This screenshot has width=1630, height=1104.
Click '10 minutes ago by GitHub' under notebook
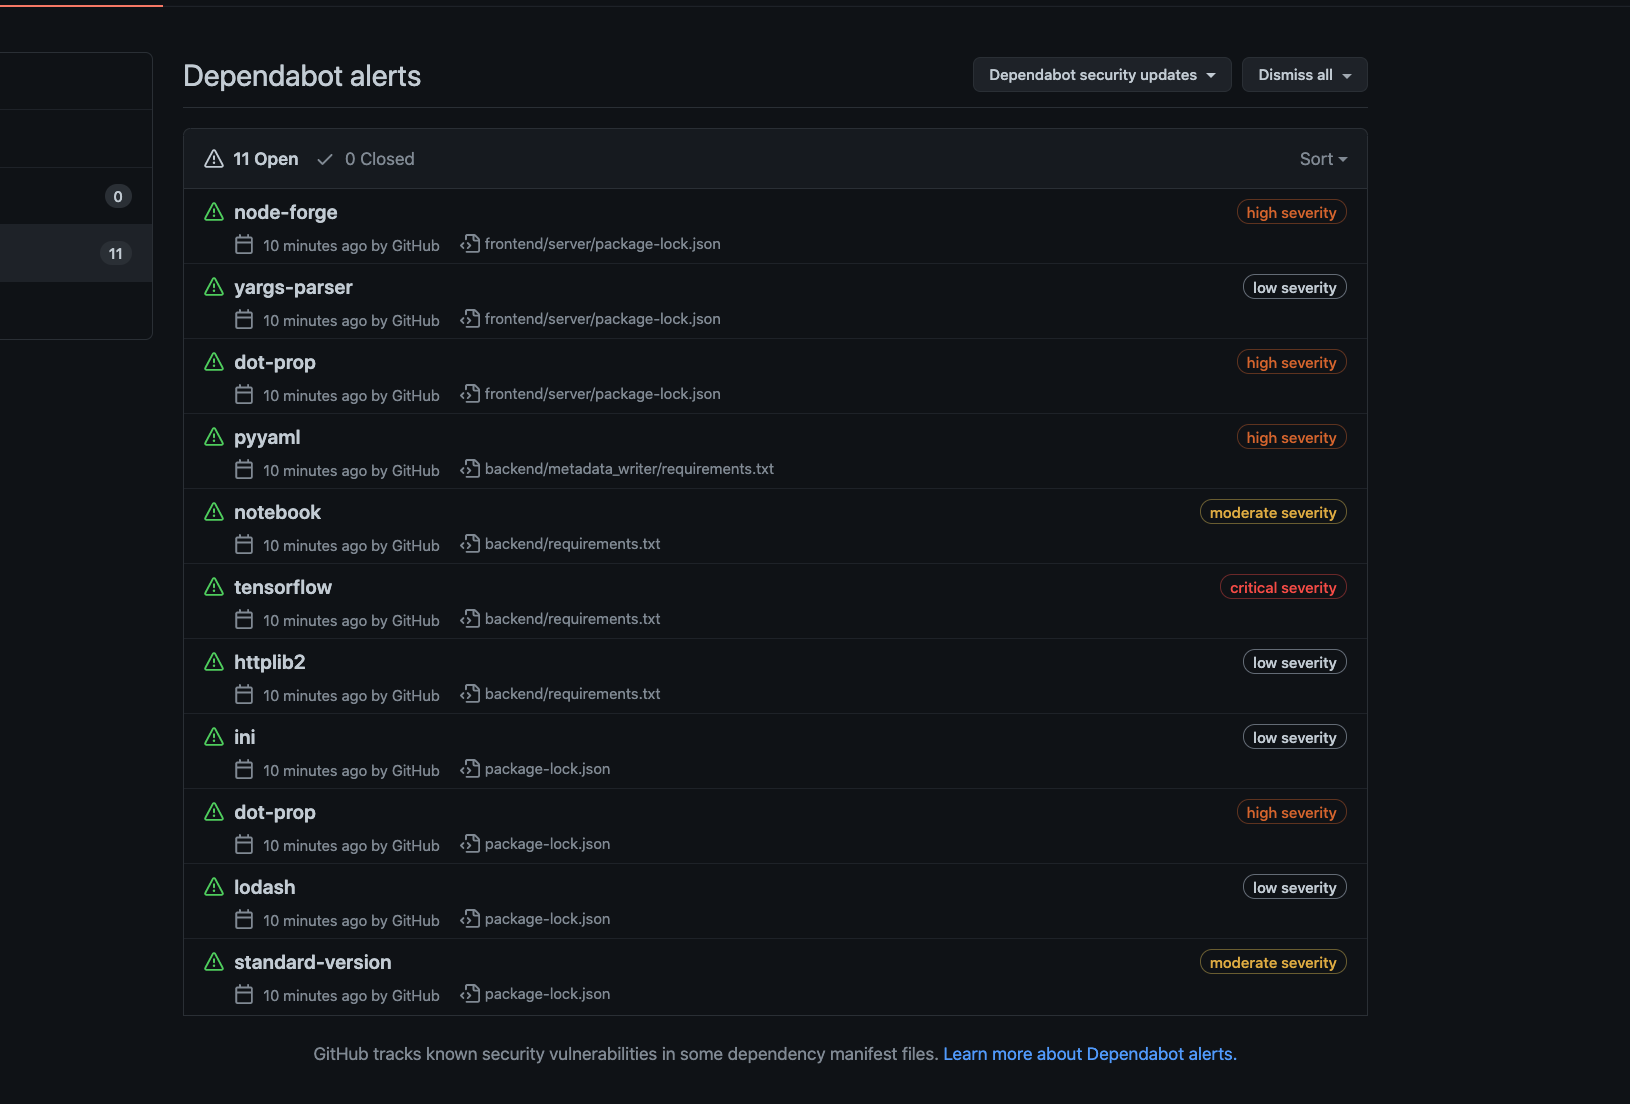point(351,545)
